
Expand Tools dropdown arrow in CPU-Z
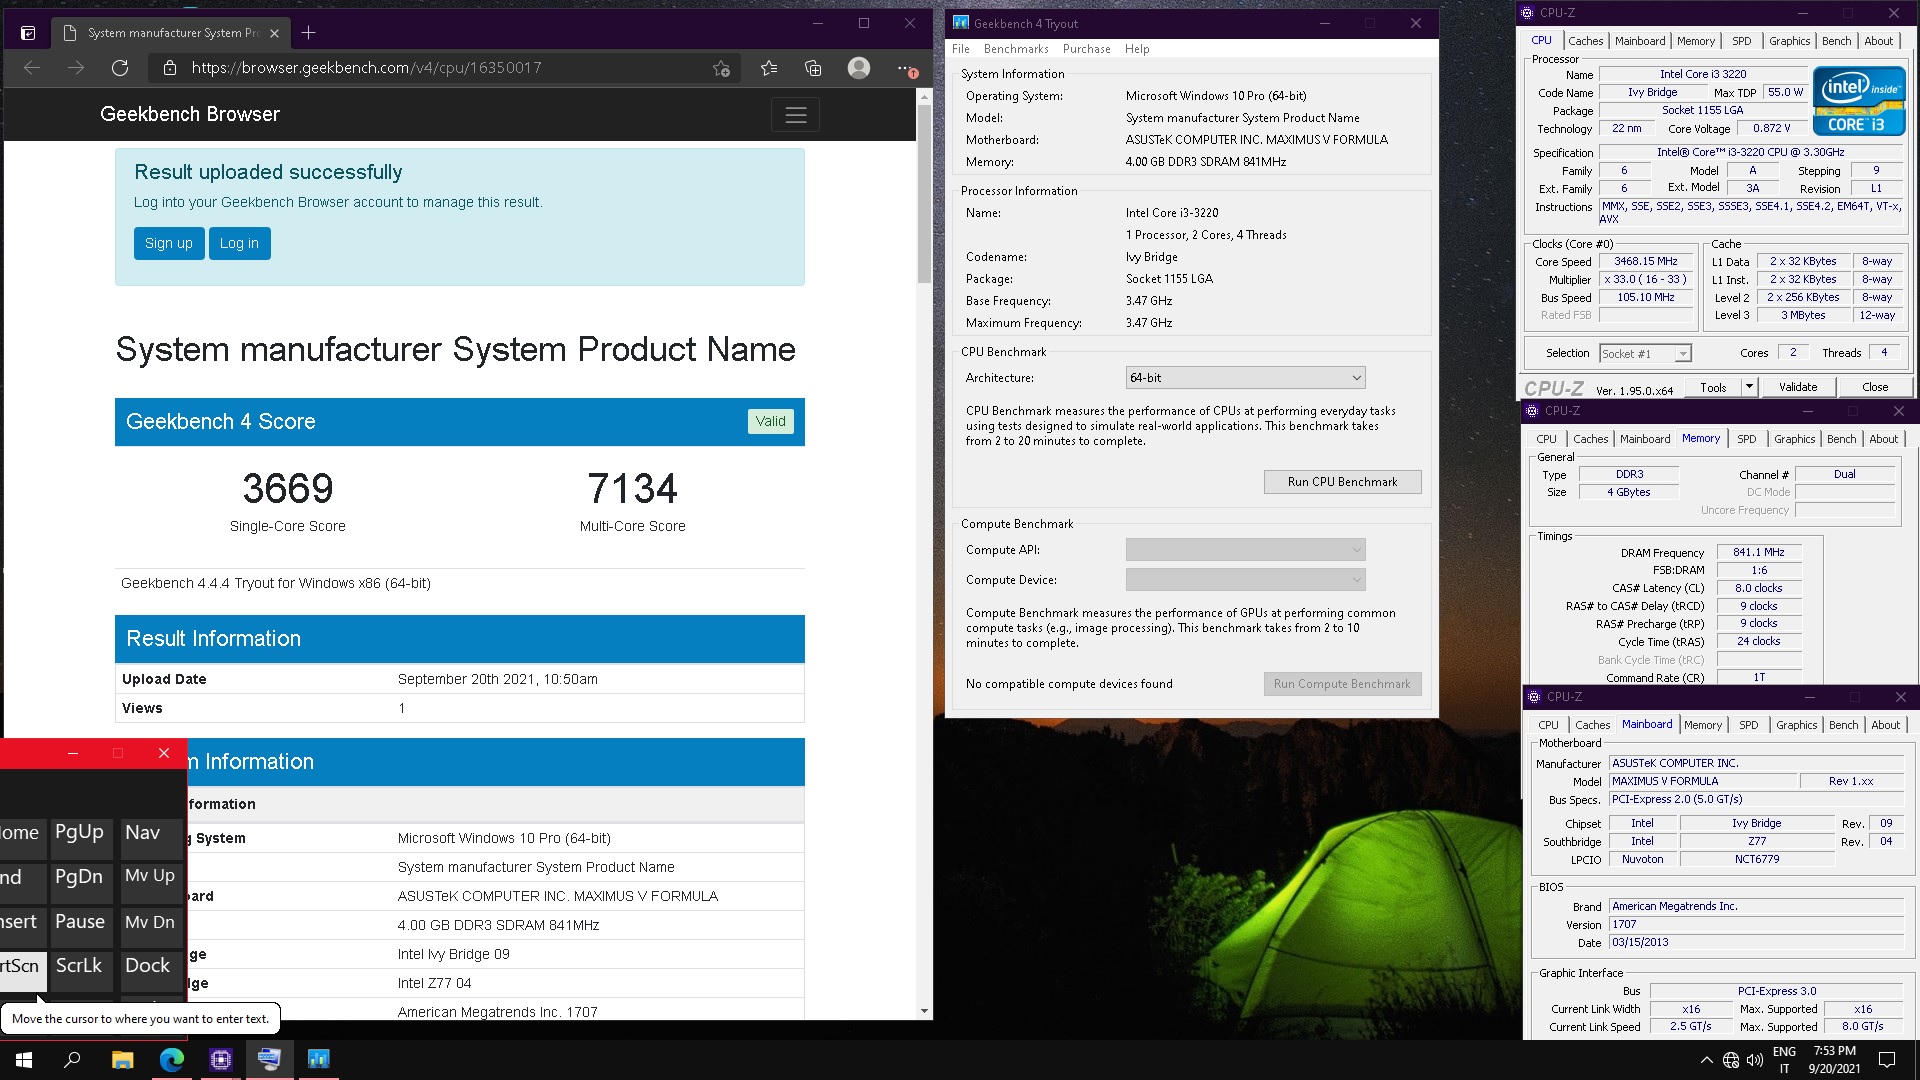pyautogui.click(x=1749, y=387)
